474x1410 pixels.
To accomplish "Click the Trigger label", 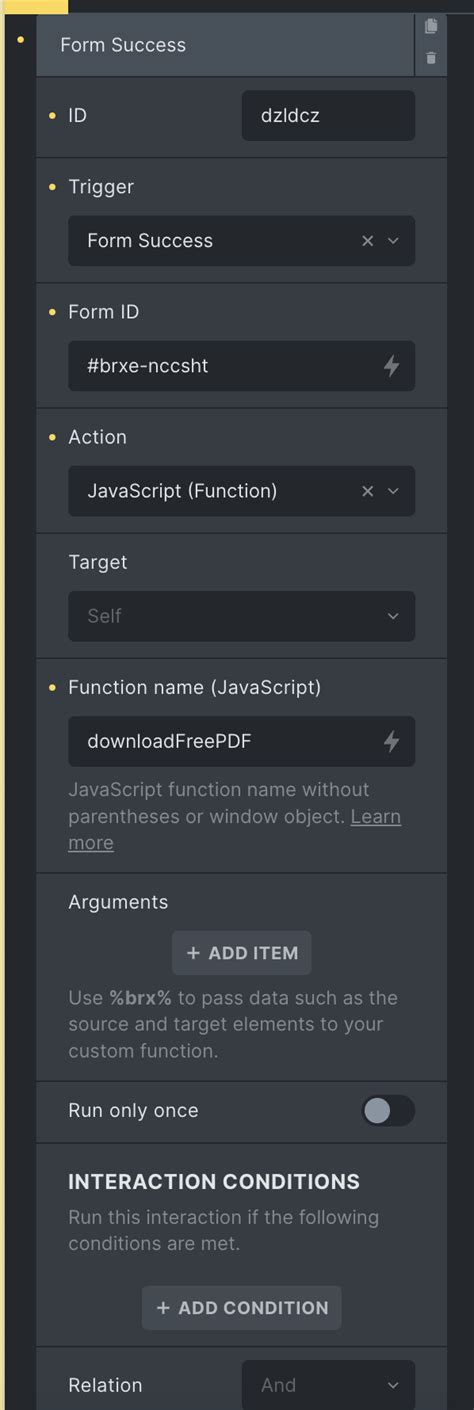I will (101, 187).
